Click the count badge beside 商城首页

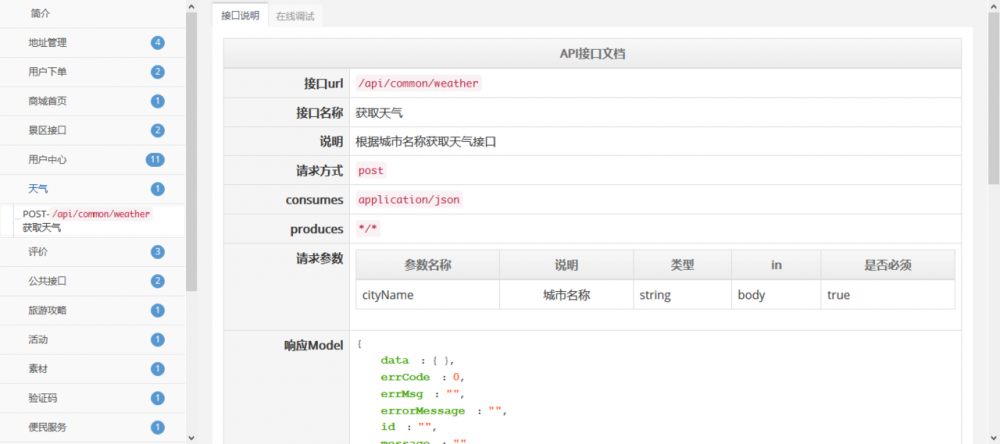pyautogui.click(x=158, y=101)
